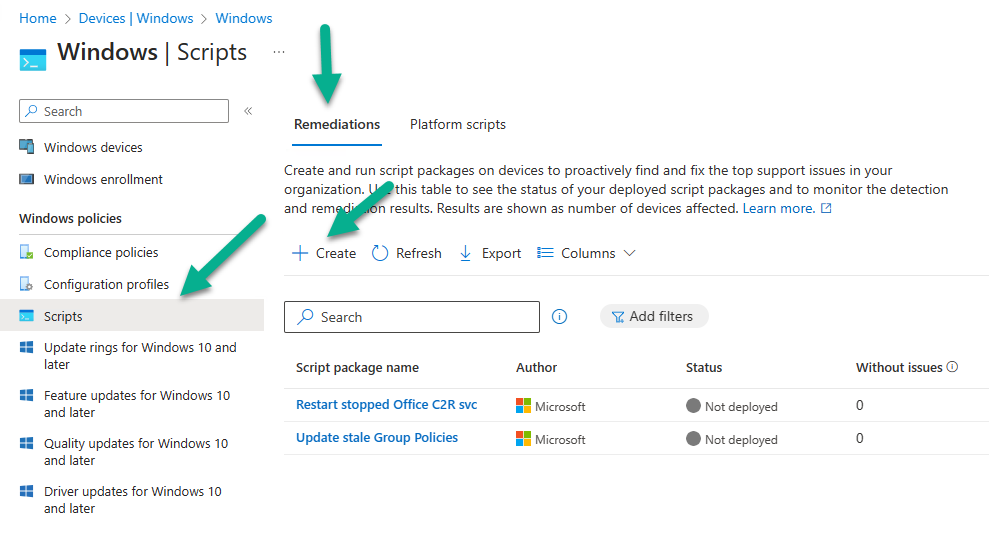The height and width of the screenshot is (543, 989).
Task: Open Windows devices
Action: coord(93,147)
